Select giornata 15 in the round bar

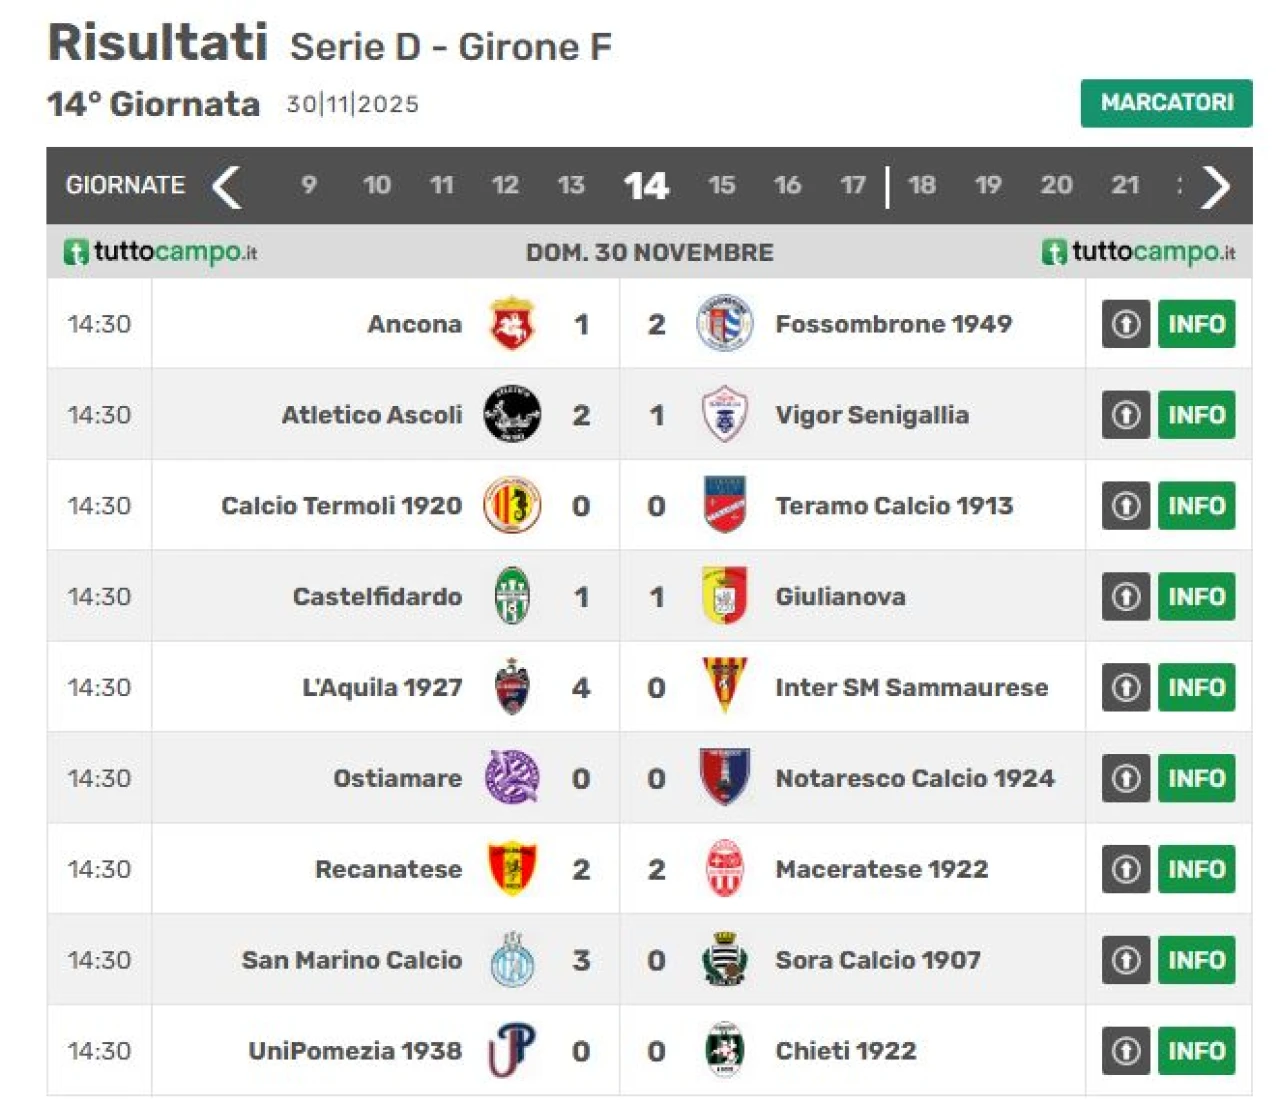pos(721,185)
